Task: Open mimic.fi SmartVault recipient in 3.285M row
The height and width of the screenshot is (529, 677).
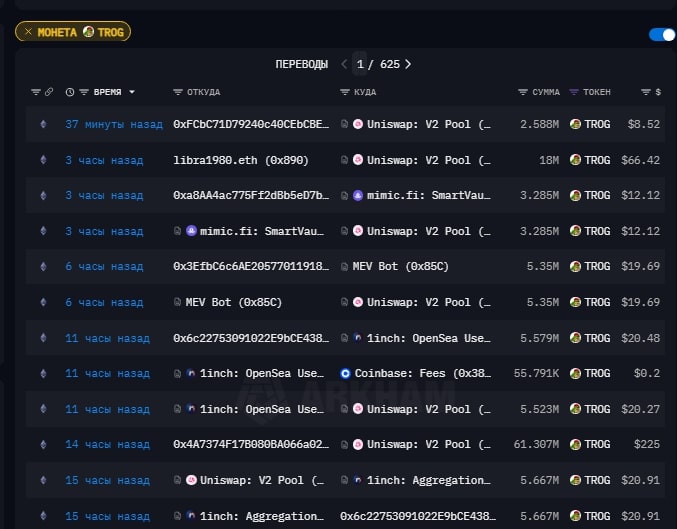Action: click(429, 195)
